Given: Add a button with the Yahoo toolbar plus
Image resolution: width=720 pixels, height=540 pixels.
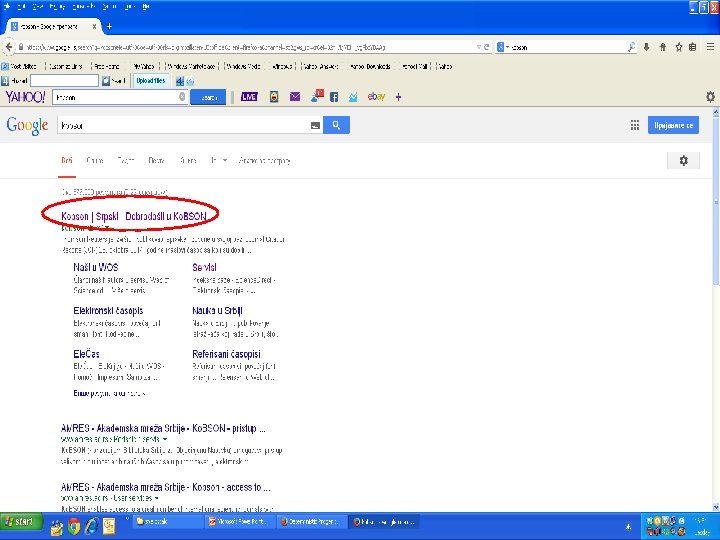Looking at the screenshot, I should tap(399, 97).
